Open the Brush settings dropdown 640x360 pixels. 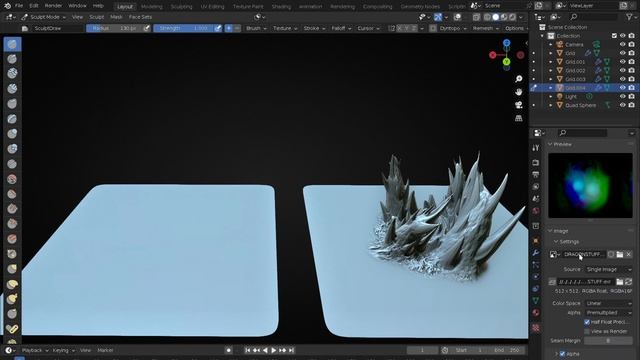(x=256, y=28)
